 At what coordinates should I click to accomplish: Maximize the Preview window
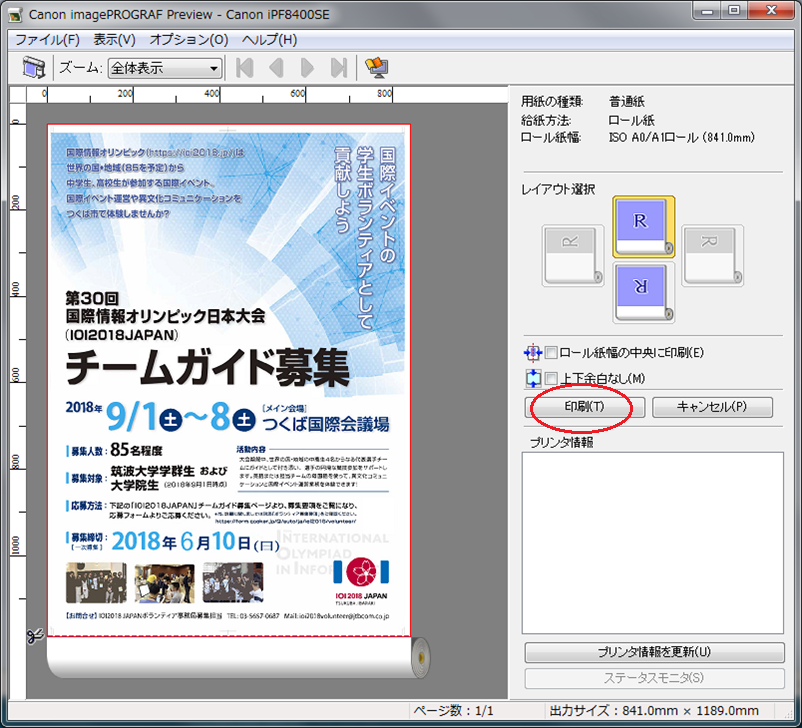point(734,11)
